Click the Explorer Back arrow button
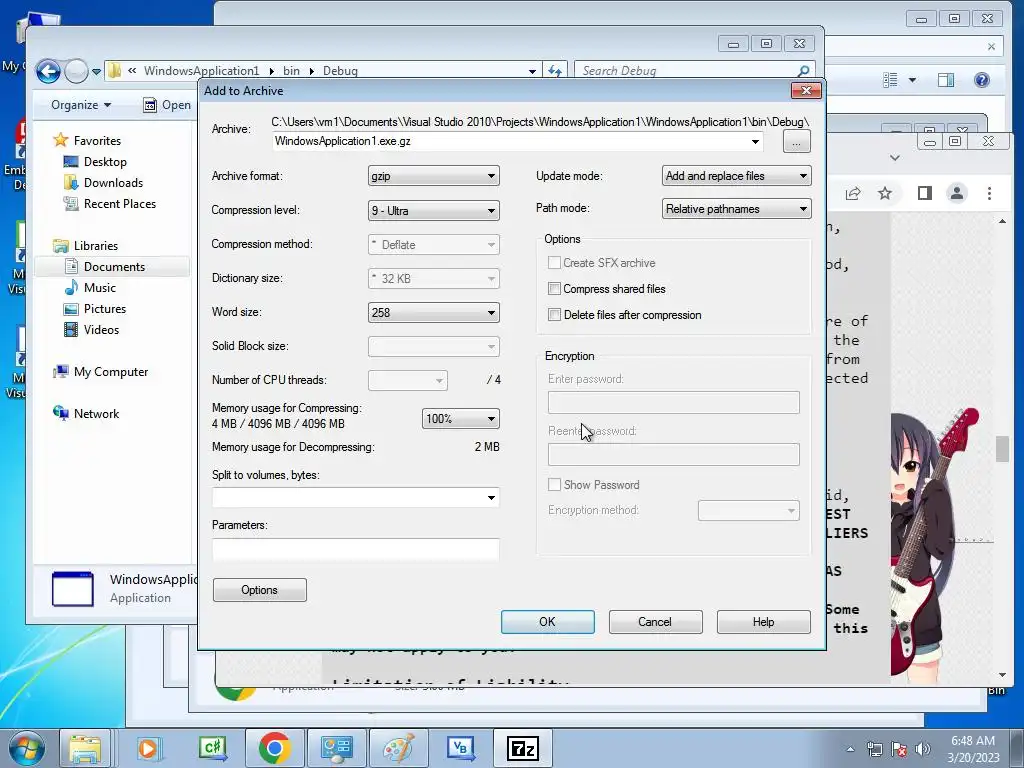The image size is (1024, 768). (x=48, y=71)
